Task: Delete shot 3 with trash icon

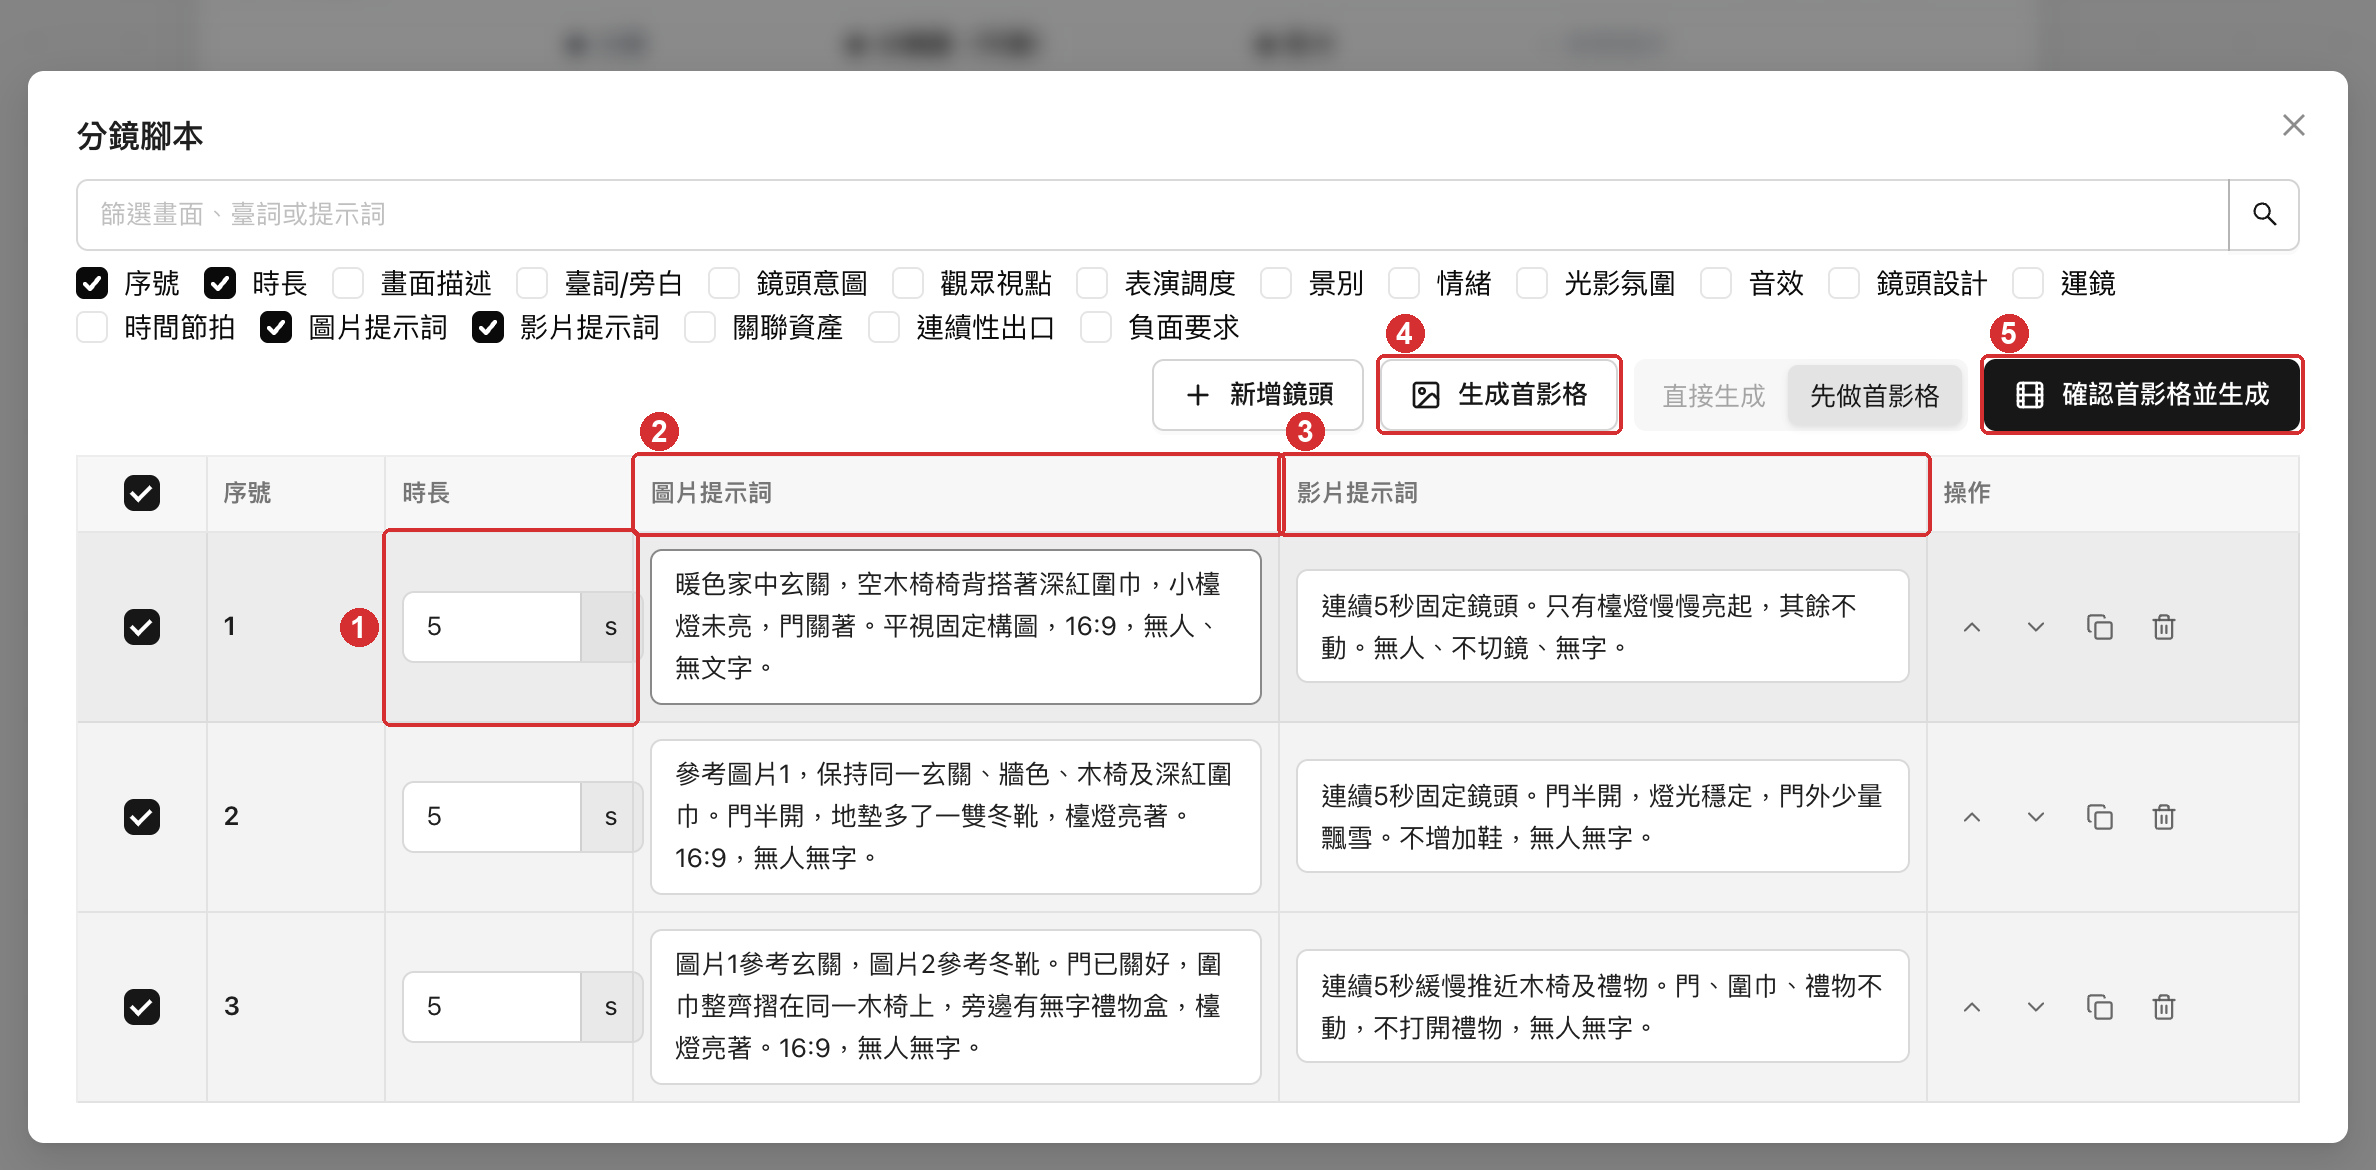Action: [x=2164, y=1007]
